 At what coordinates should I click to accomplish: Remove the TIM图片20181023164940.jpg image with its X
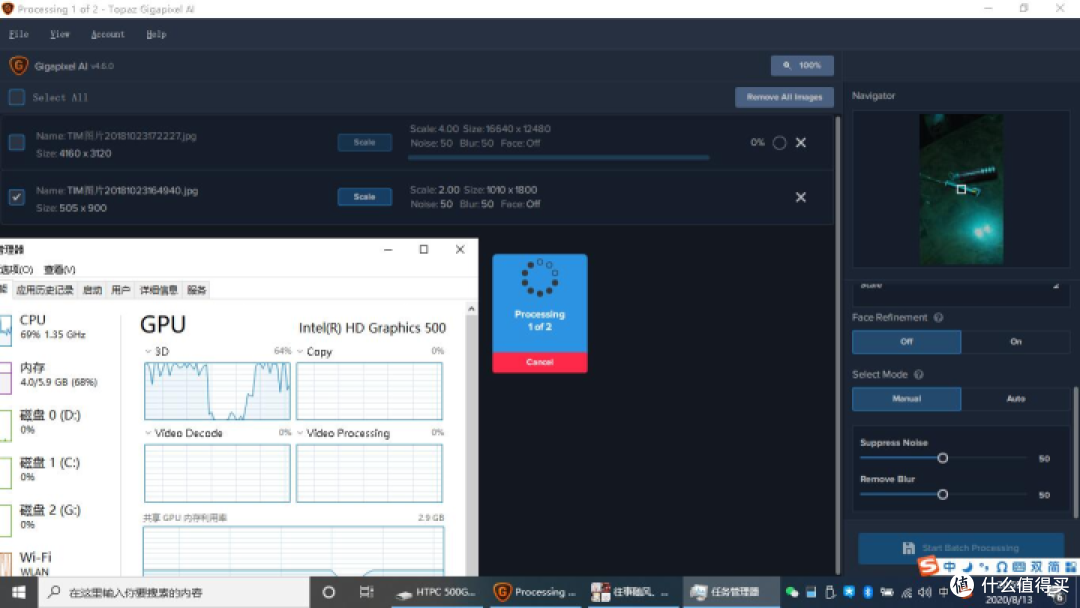pyautogui.click(x=800, y=197)
